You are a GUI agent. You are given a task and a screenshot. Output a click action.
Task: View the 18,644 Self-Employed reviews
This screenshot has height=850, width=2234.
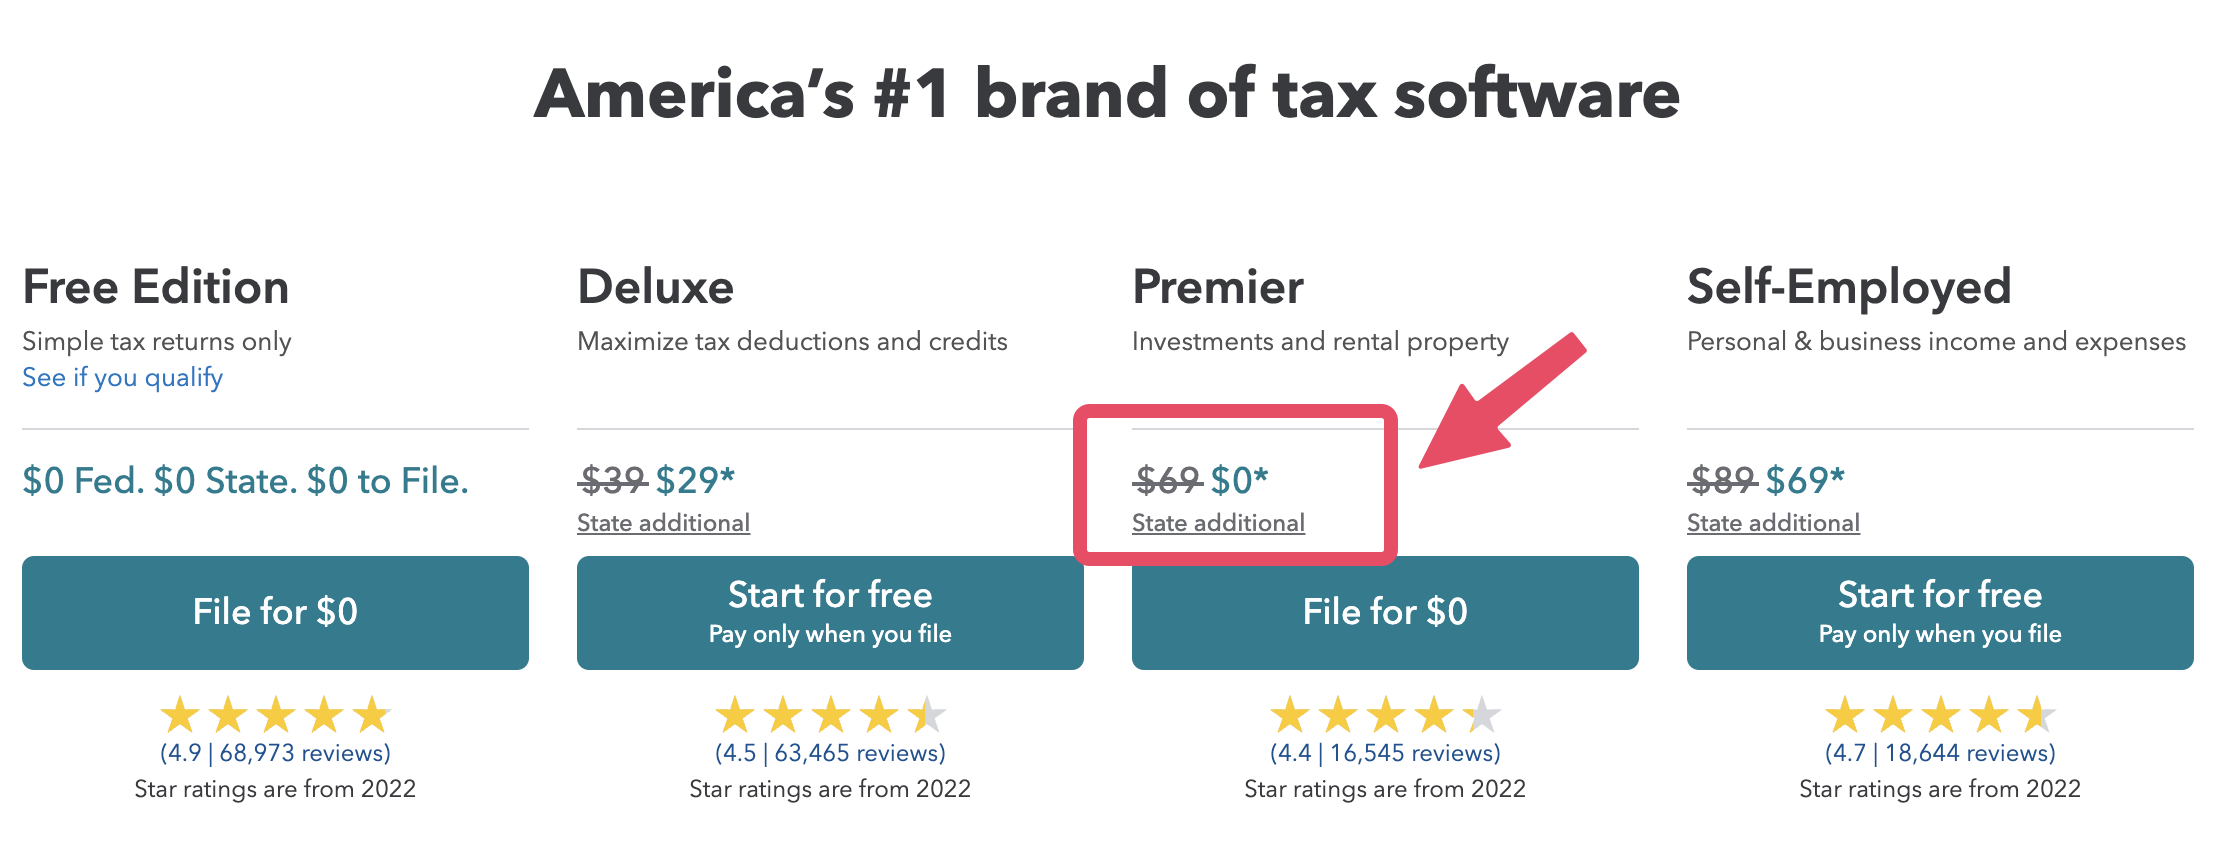(x=1938, y=753)
